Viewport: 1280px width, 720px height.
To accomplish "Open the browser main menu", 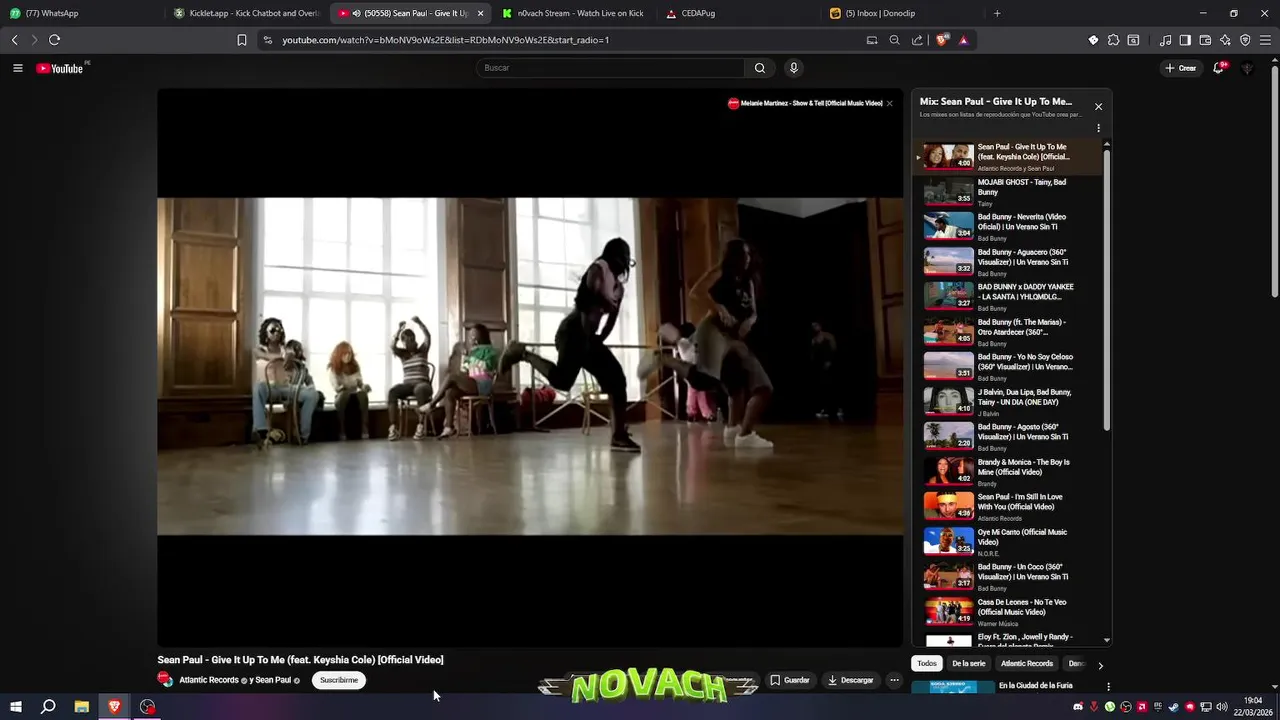I will [1265, 40].
